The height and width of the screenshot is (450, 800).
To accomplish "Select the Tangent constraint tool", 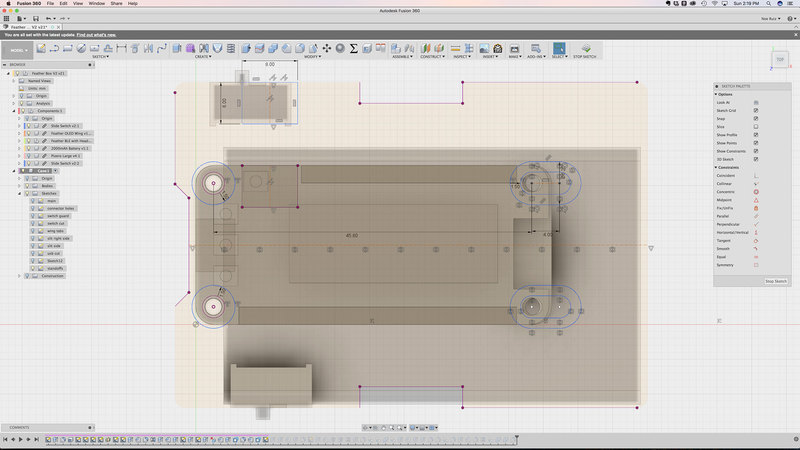I will tap(756, 241).
